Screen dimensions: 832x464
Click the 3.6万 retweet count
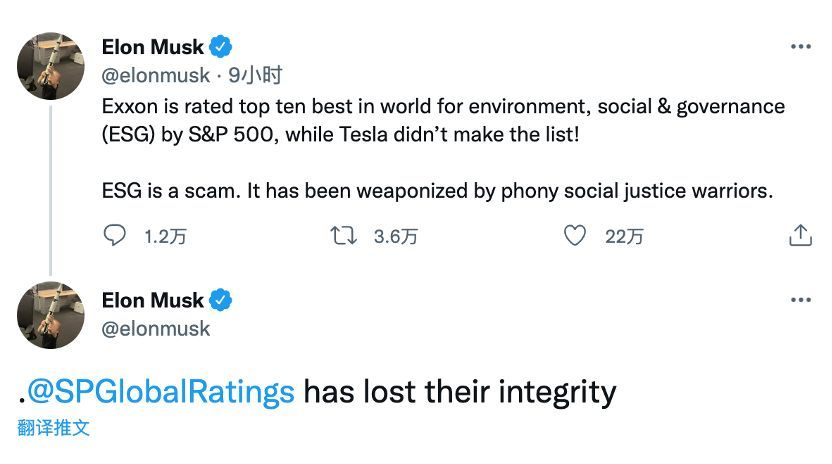click(395, 237)
